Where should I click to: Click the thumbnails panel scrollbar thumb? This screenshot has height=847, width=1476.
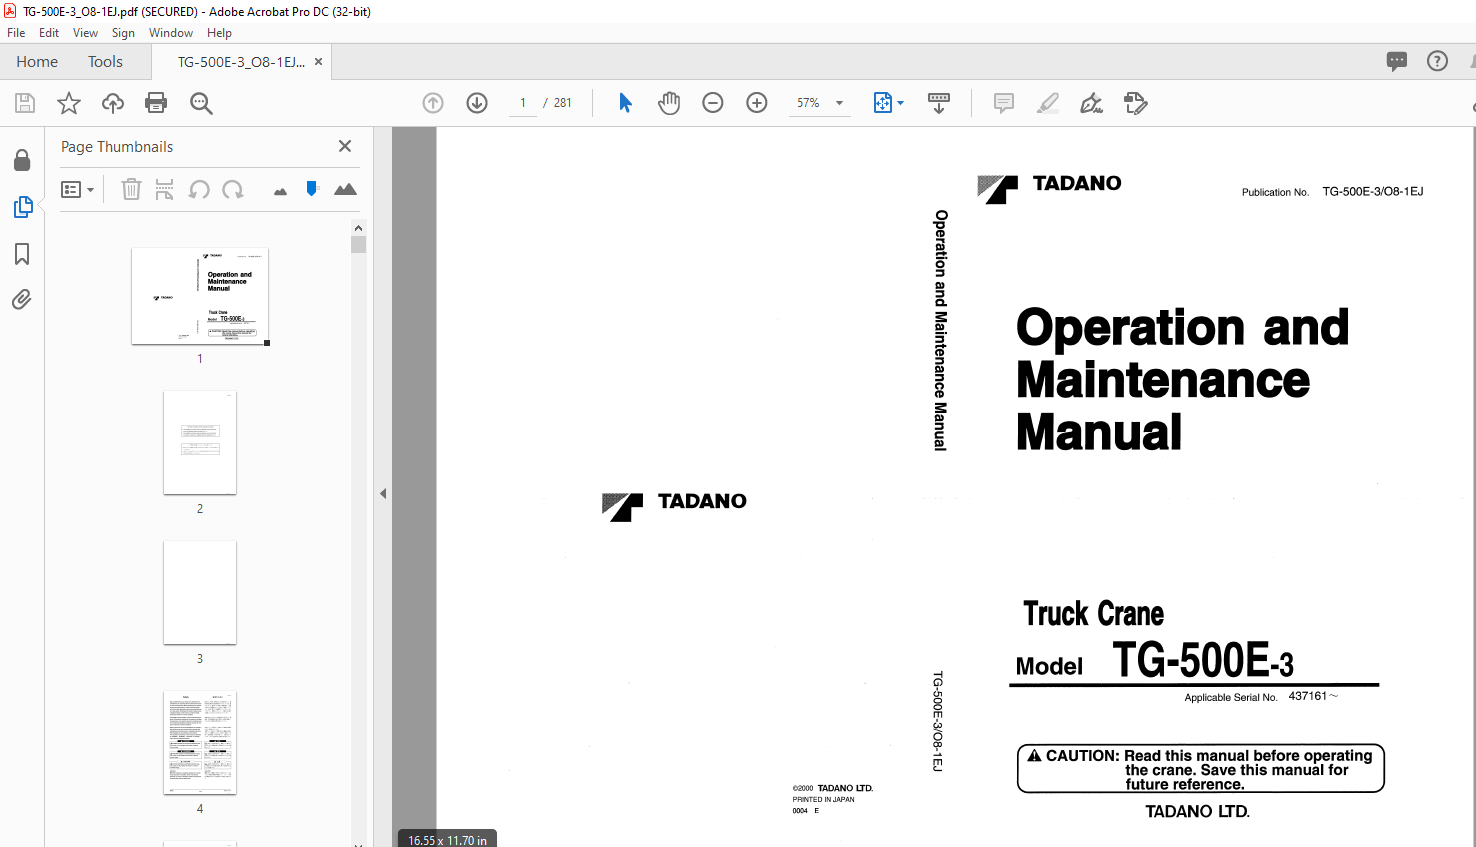point(359,245)
